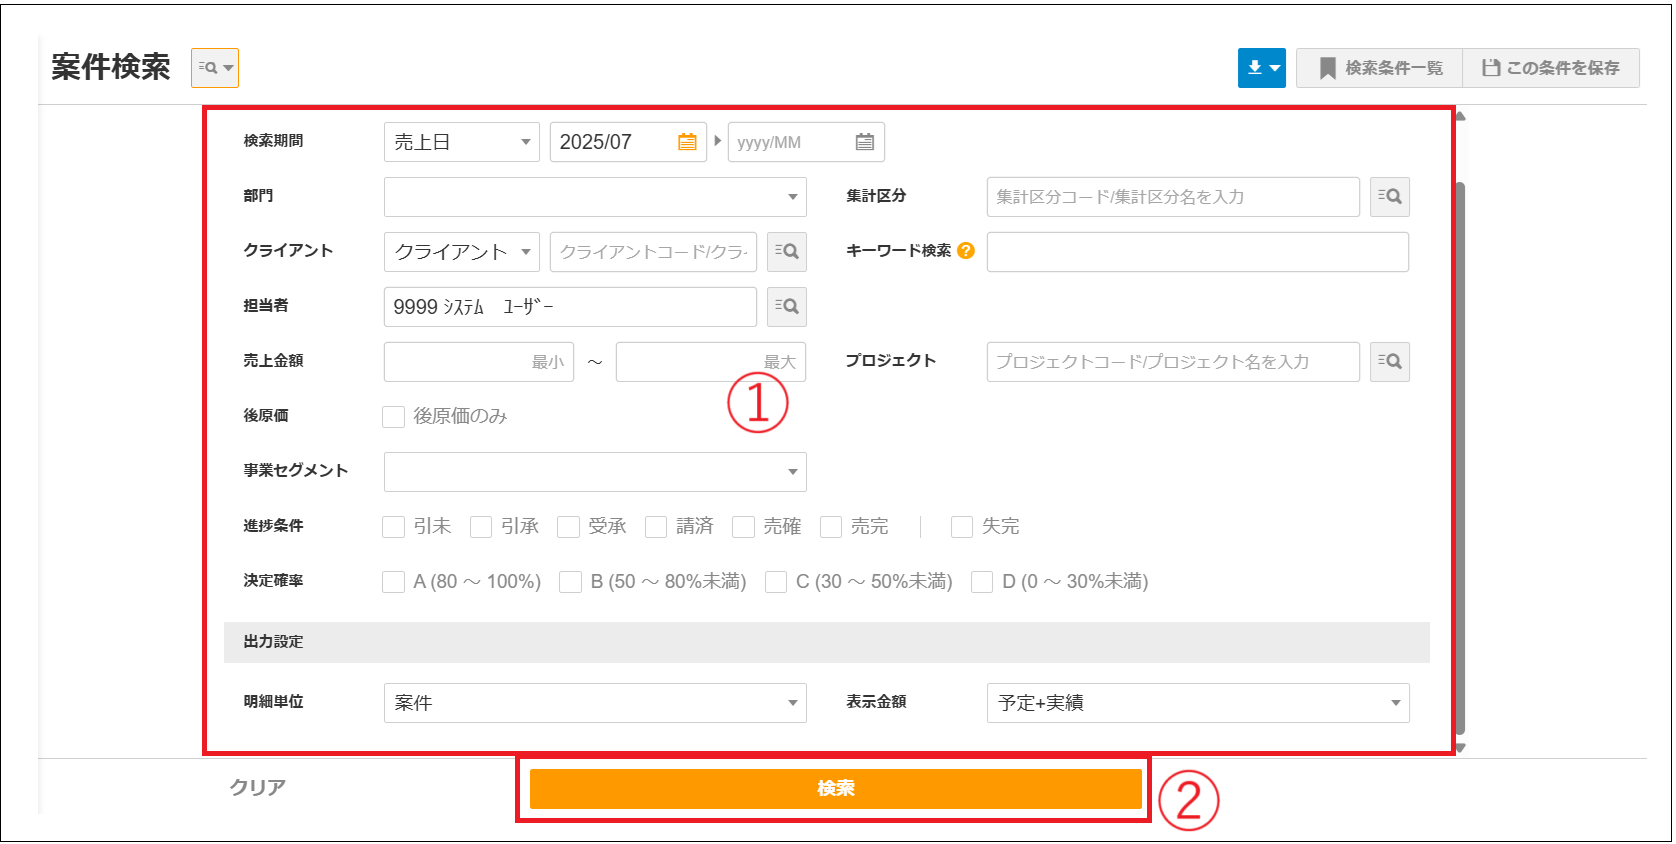The width and height of the screenshot is (1676, 844).
Task: Click the 集計区分 lookup search icon
Action: (x=1389, y=197)
